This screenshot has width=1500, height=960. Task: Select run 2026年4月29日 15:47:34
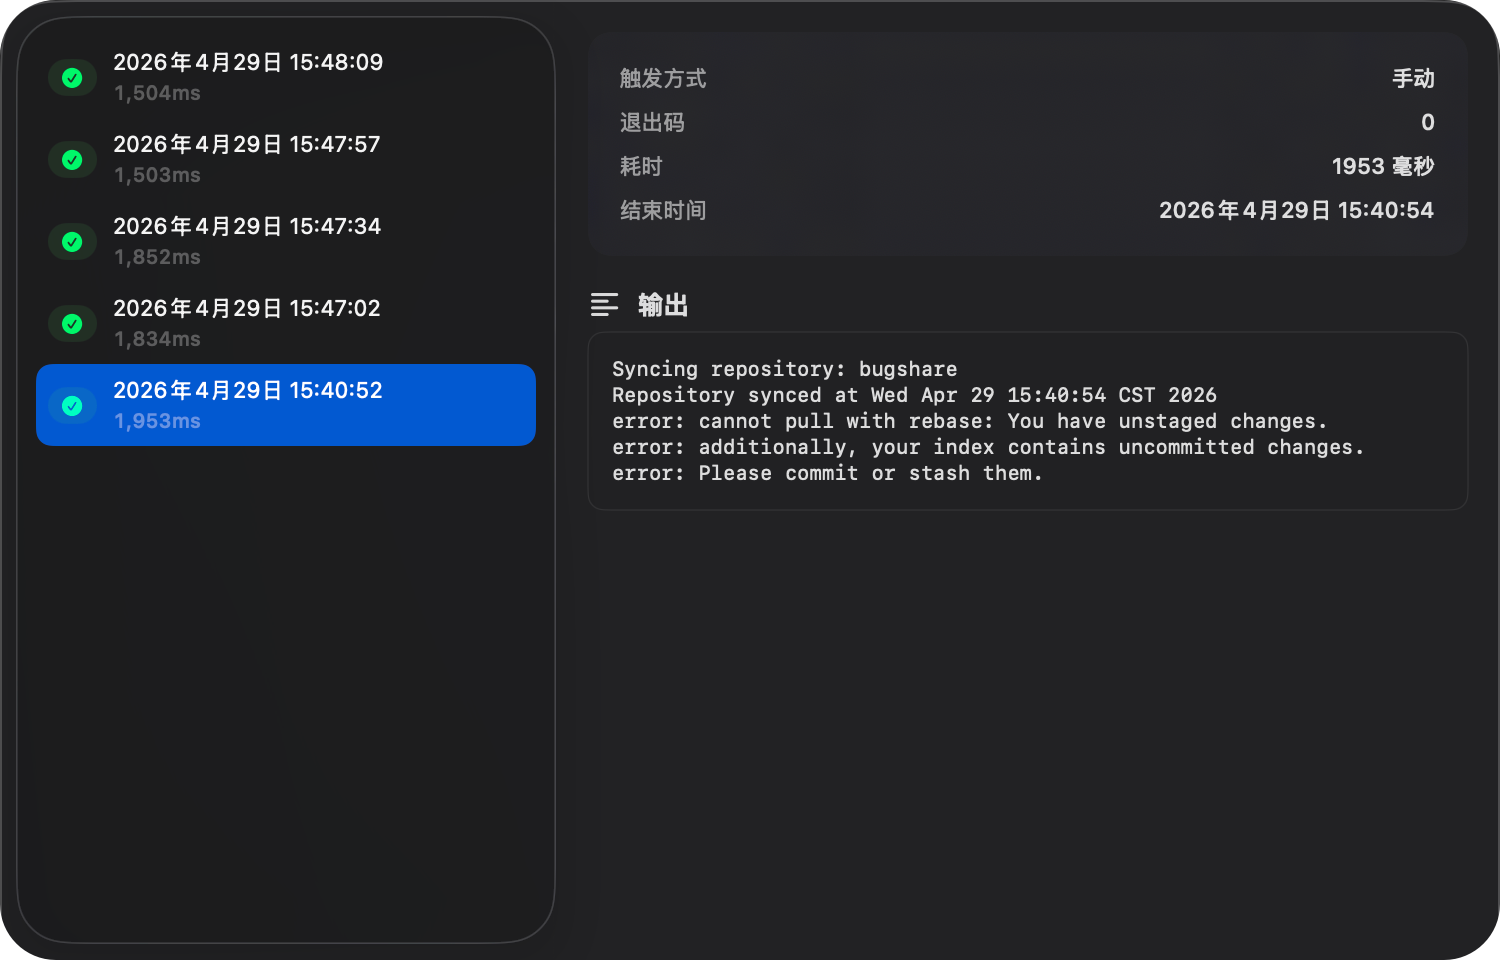pos(286,241)
